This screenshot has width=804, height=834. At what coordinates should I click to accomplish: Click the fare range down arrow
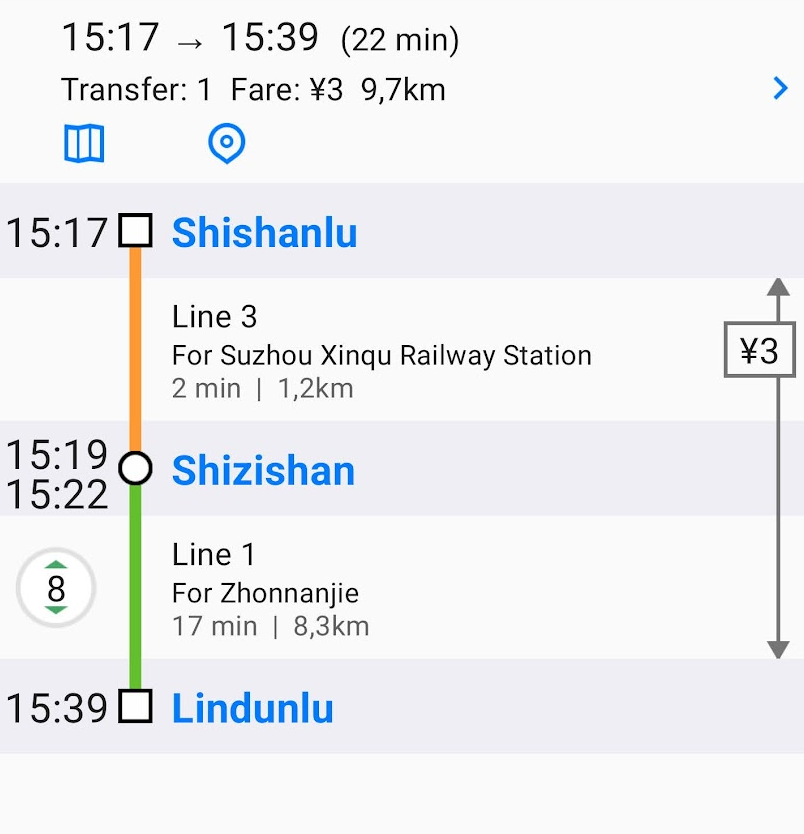coord(778,650)
